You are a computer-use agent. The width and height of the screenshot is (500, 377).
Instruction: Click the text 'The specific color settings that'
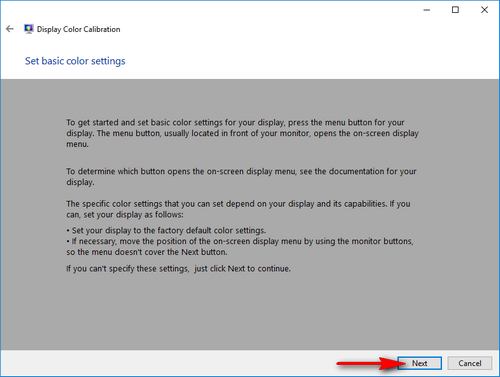click(x=238, y=209)
